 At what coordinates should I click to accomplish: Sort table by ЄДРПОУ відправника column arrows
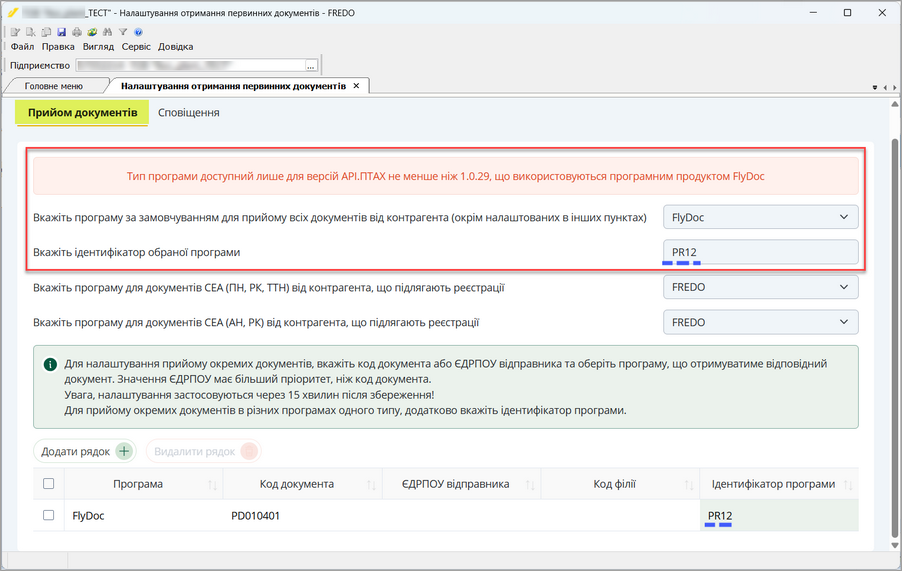530,485
